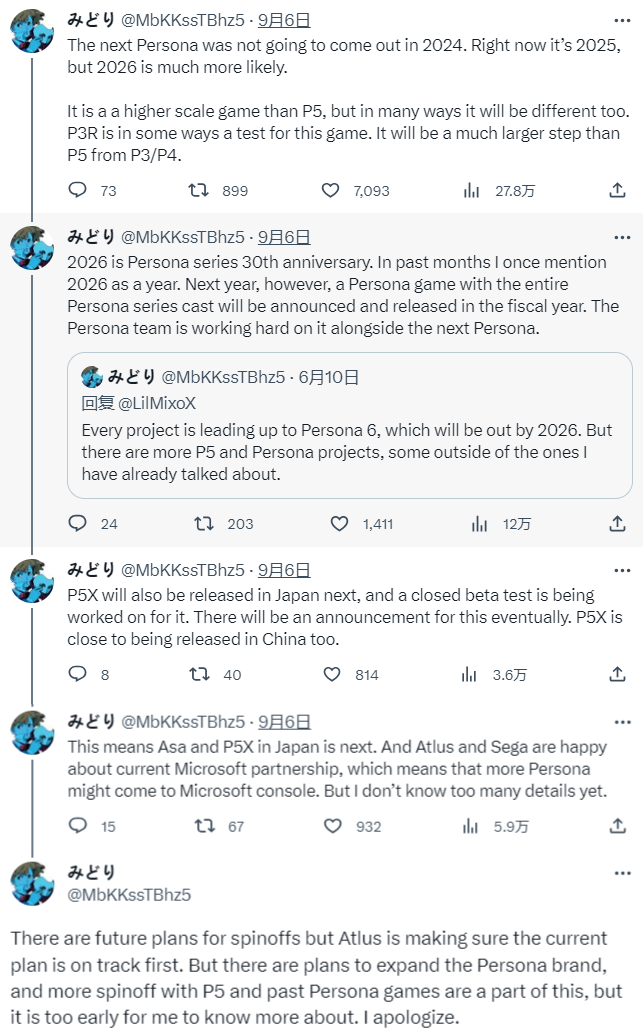Click the profile avatar of the first tweet
643x1035 pixels.
pos(32,33)
